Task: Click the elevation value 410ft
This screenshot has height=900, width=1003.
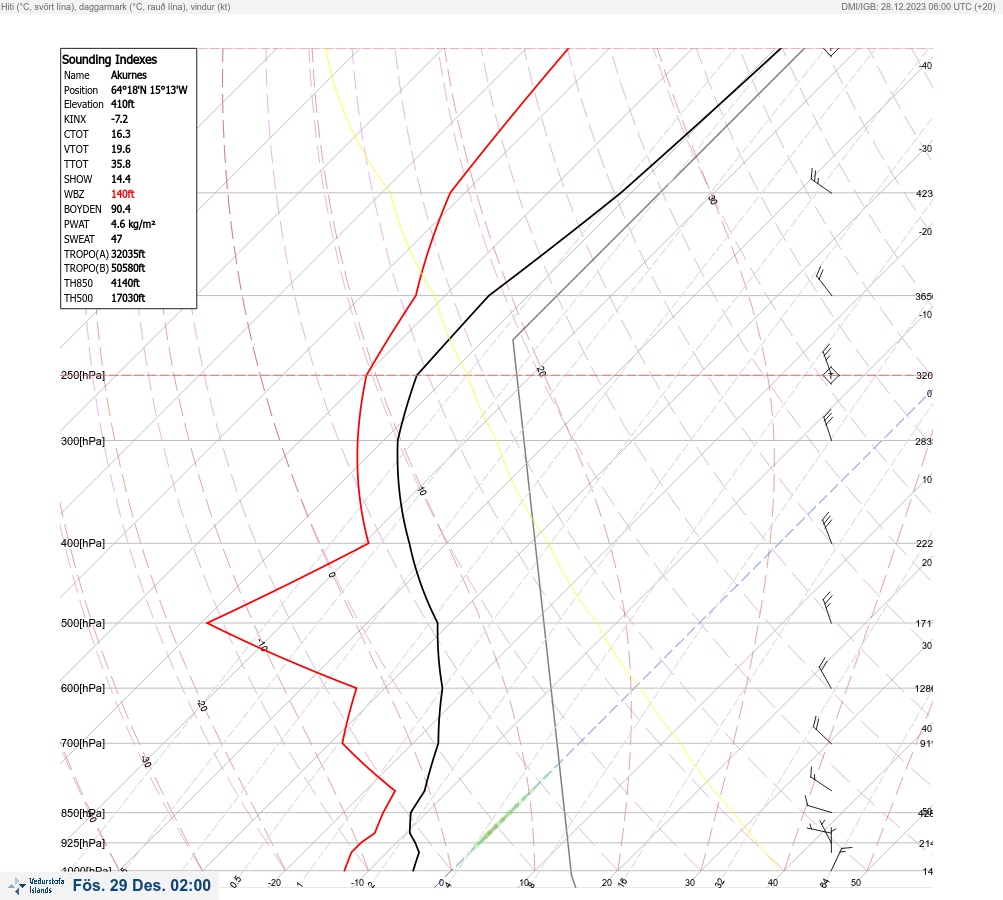Action: (x=123, y=104)
